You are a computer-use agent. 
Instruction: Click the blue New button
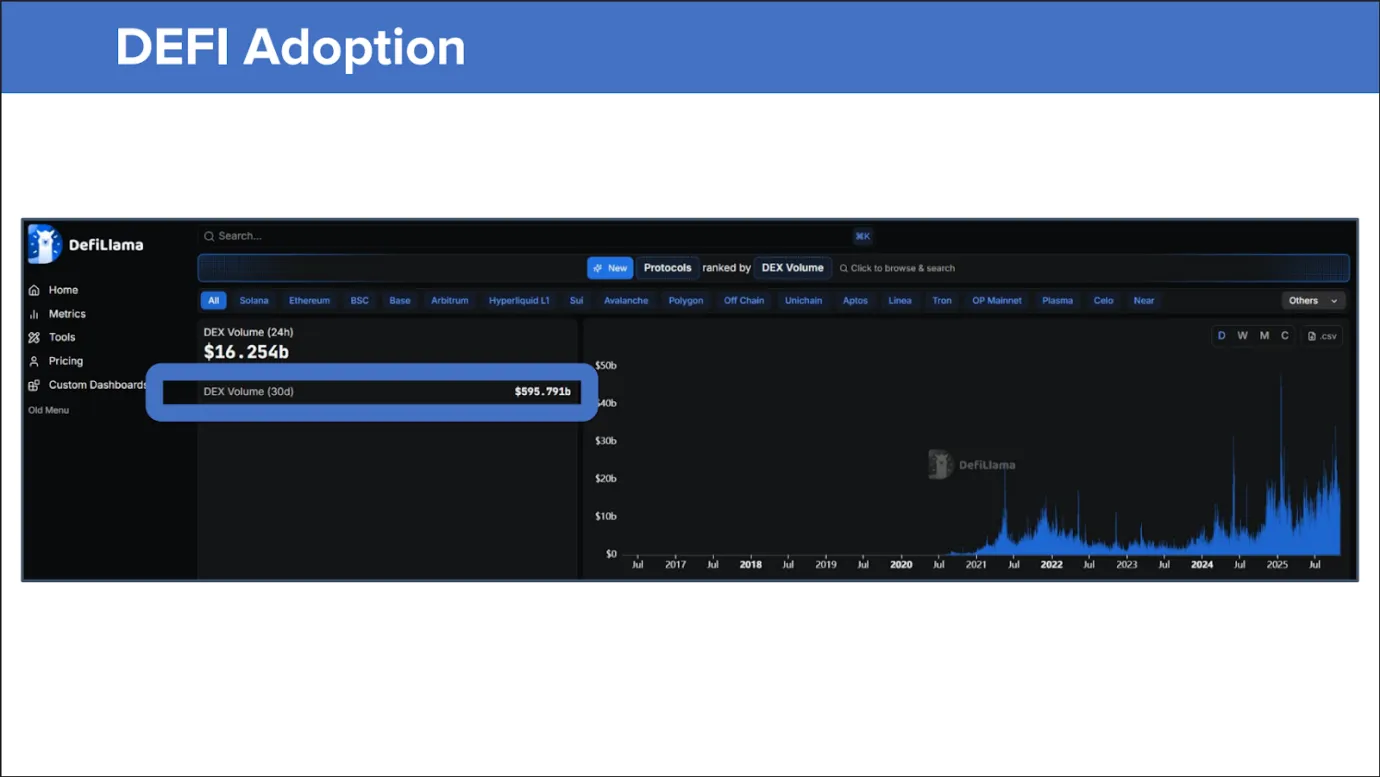click(610, 268)
